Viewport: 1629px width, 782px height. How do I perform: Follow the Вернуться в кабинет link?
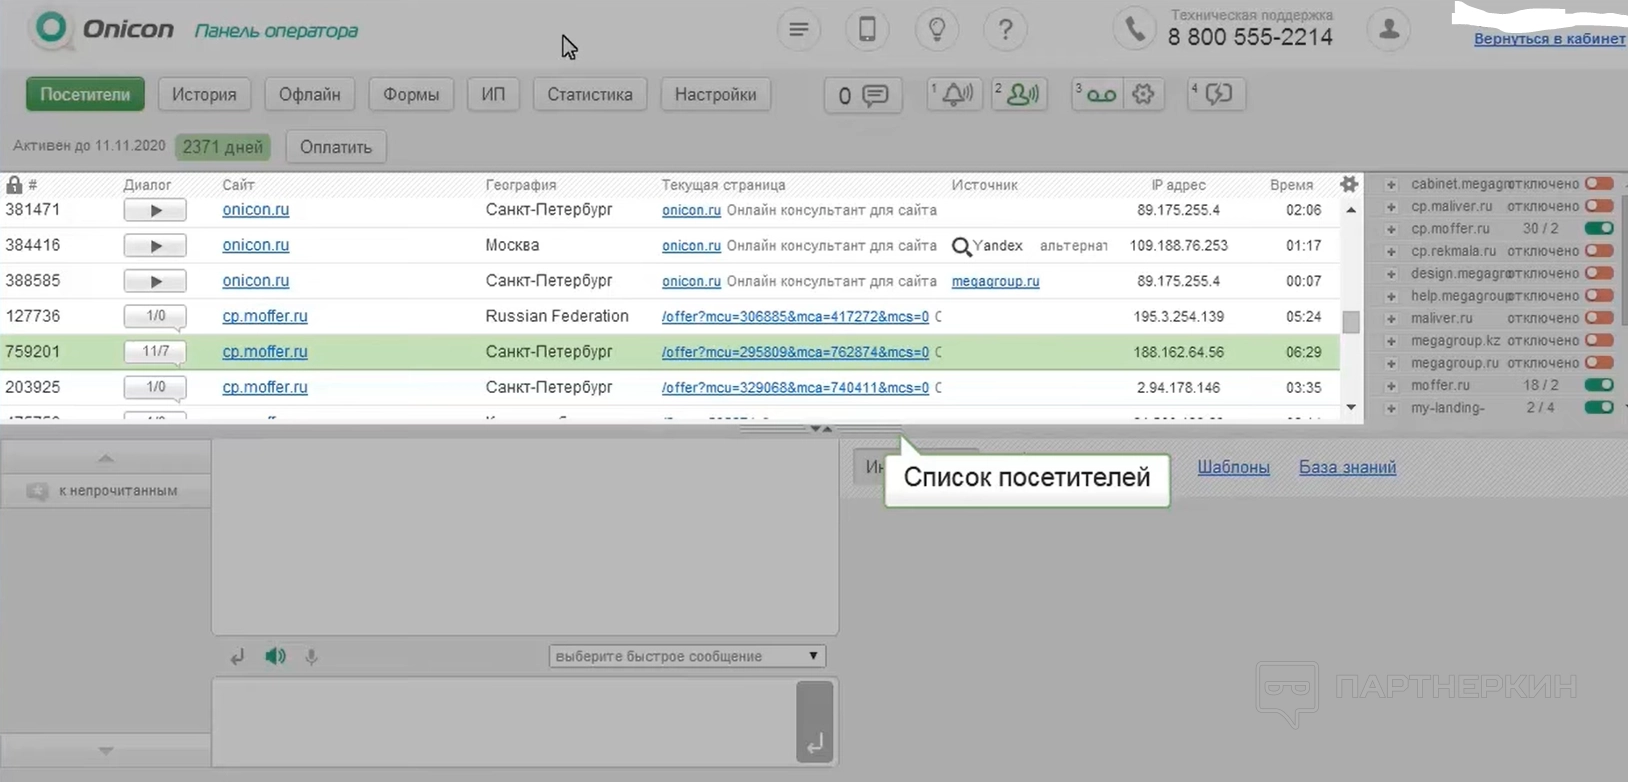click(x=1548, y=39)
